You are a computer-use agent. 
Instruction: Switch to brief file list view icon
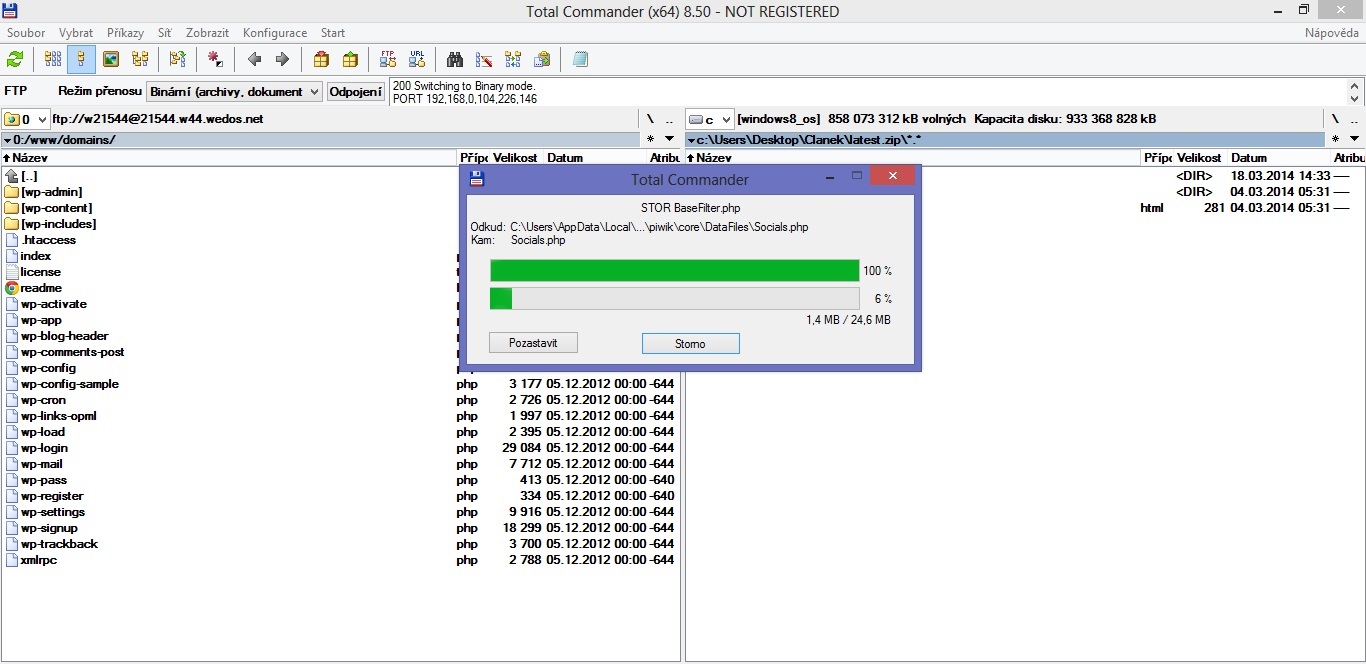53,59
